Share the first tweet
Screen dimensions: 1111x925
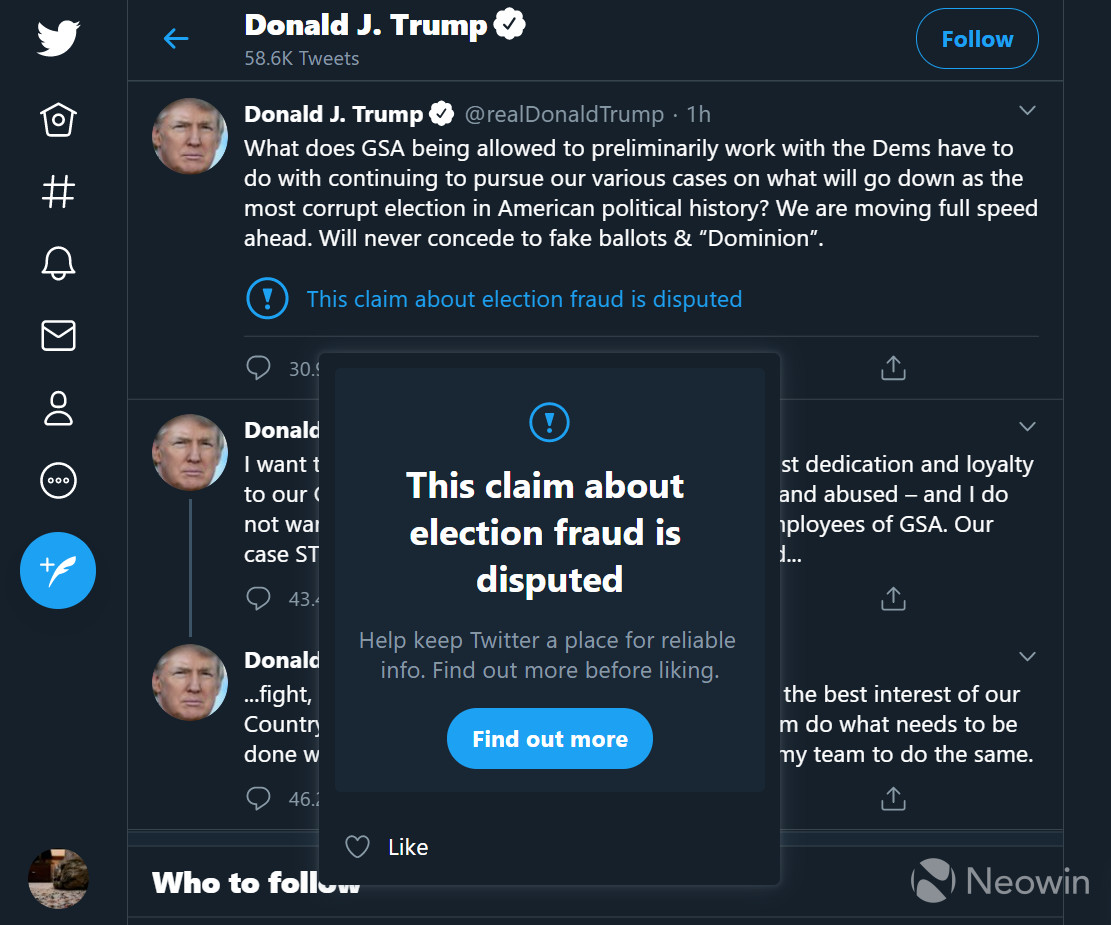pos(893,368)
